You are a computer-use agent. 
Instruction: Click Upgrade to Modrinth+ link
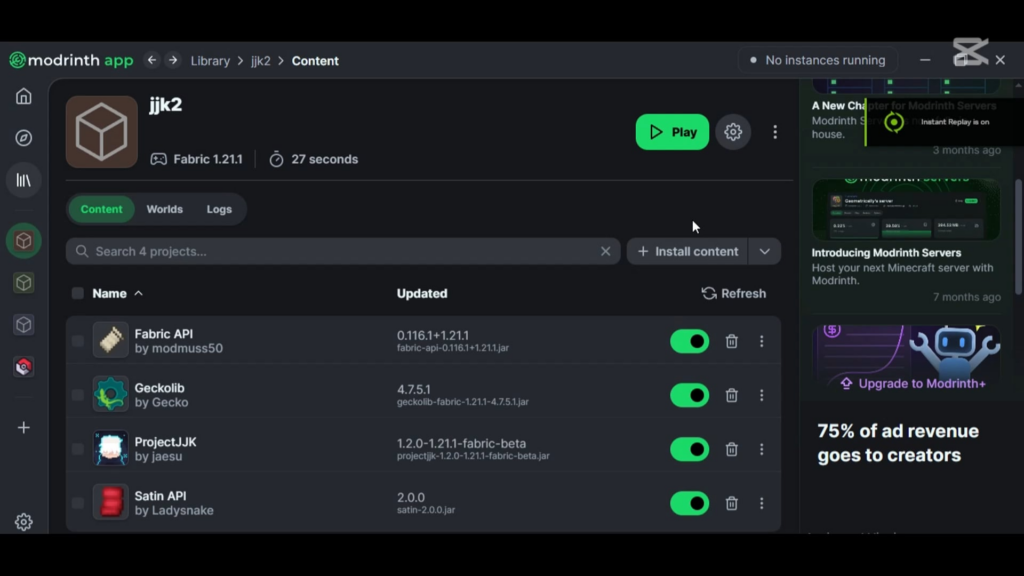tap(914, 384)
